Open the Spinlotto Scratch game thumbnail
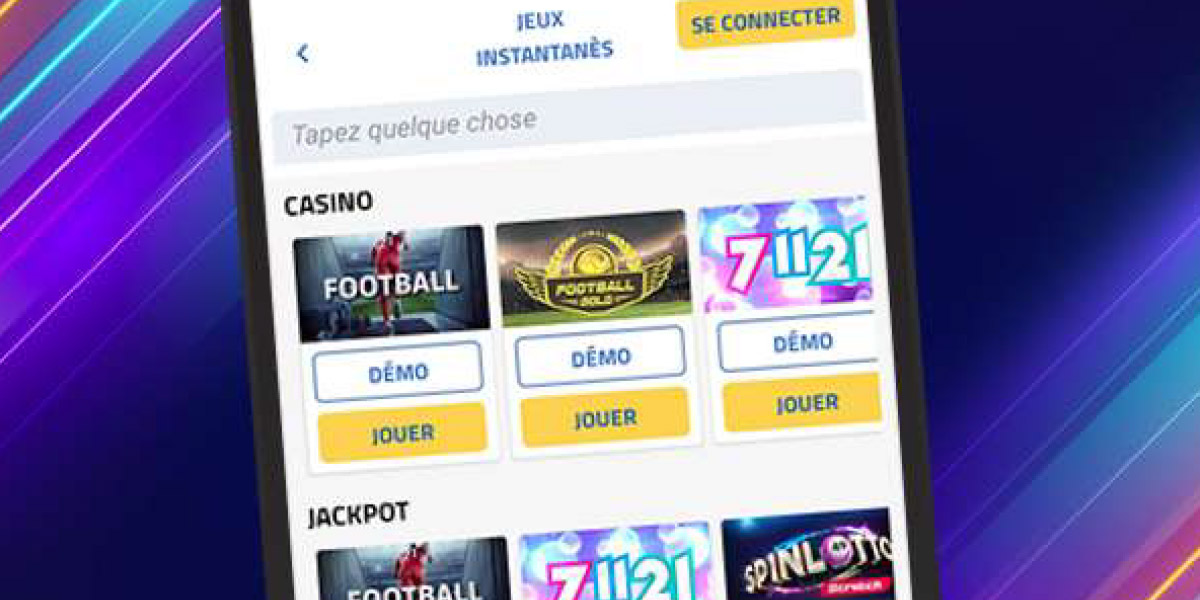The height and width of the screenshot is (600, 1200). point(808,554)
